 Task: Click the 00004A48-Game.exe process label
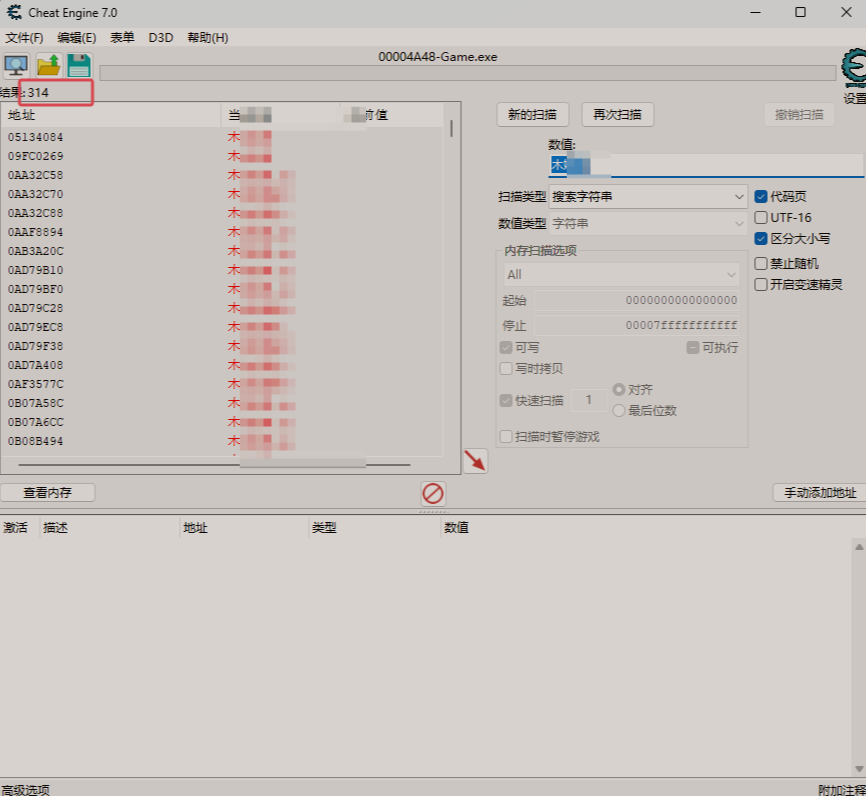[x=437, y=56]
